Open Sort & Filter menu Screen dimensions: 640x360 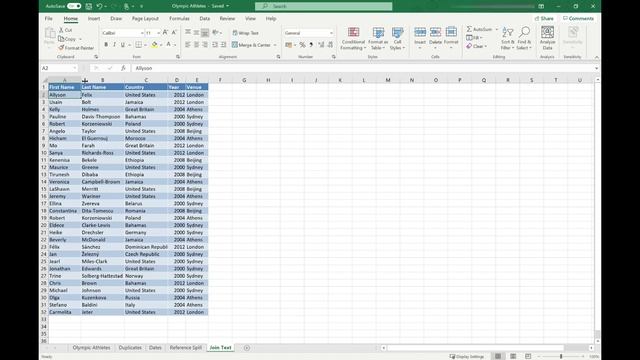tap(507, 39)
